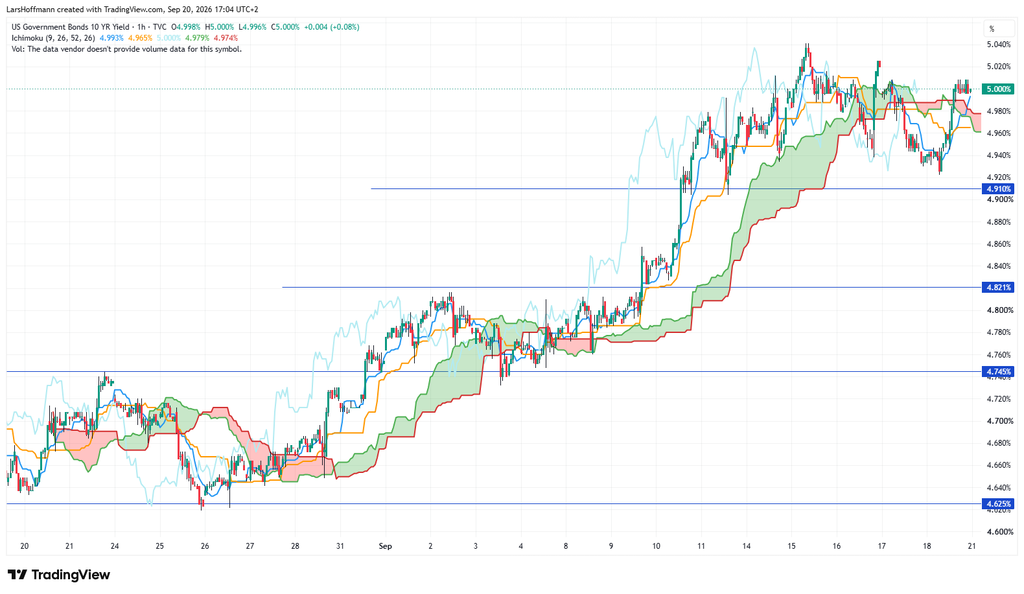1024x594 pixels.
Task: Click the red 4.974% leading span value
Action: 225,38
